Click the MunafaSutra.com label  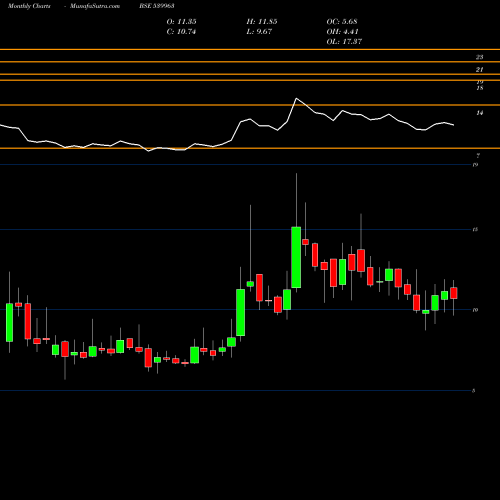click(95, 6)
